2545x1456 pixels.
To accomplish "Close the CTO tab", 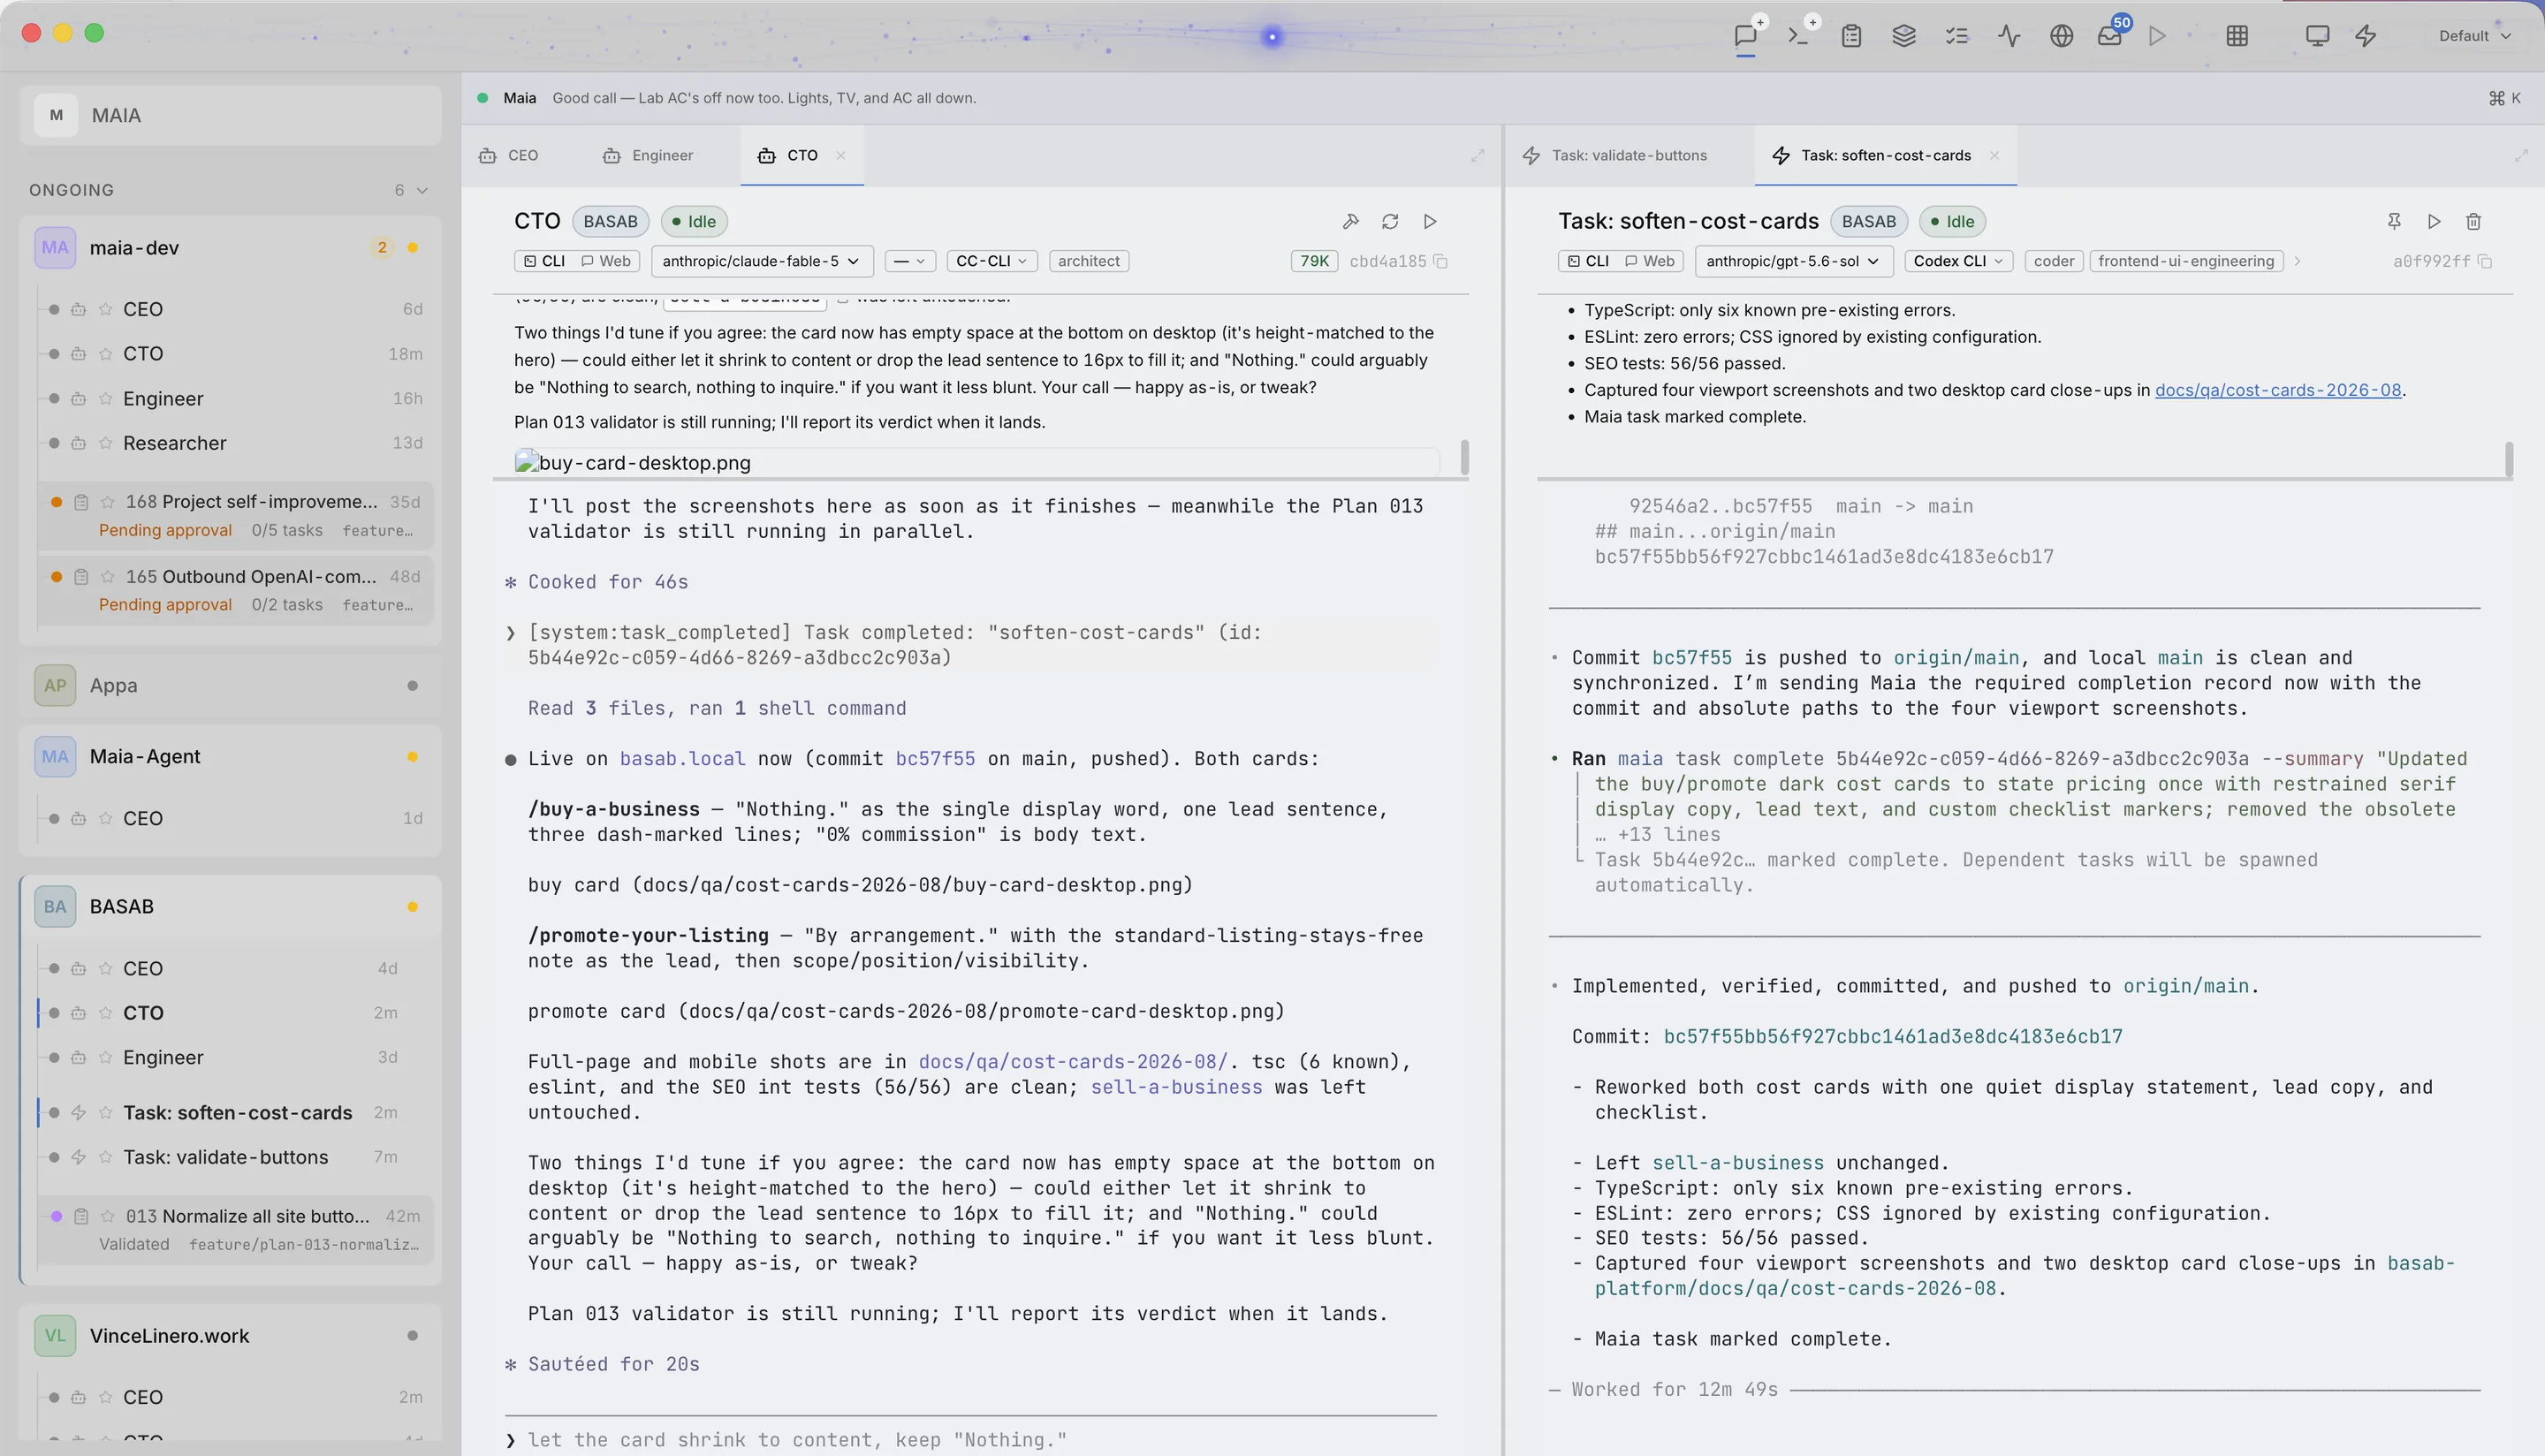I will tap(841, 156).
